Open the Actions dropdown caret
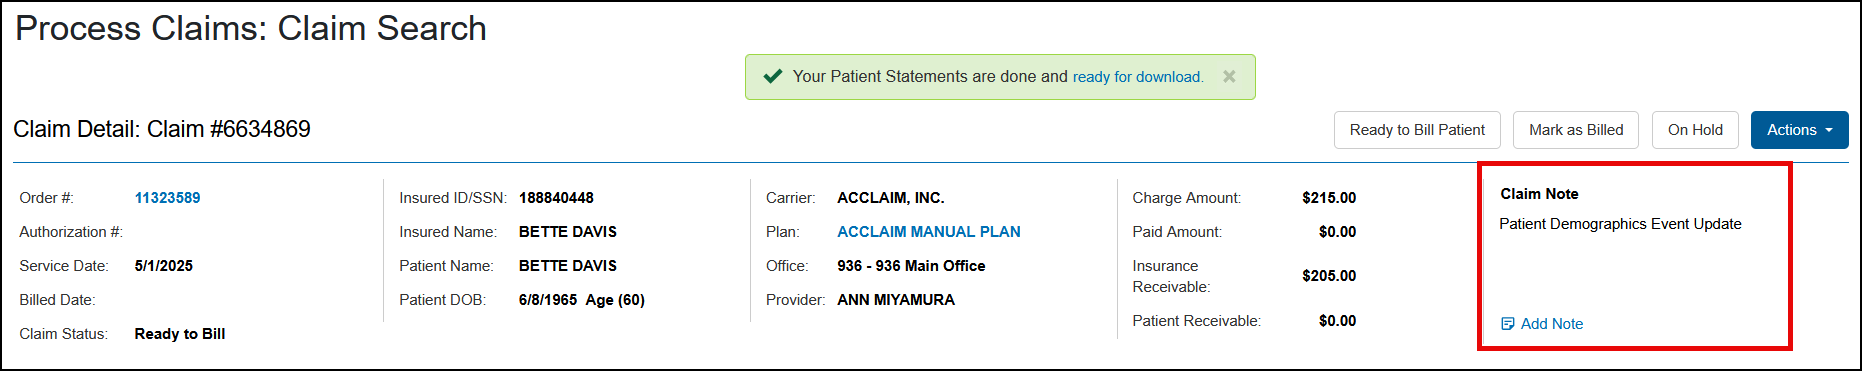This screenshot has height=371, width=1862. coord(1829,130)
